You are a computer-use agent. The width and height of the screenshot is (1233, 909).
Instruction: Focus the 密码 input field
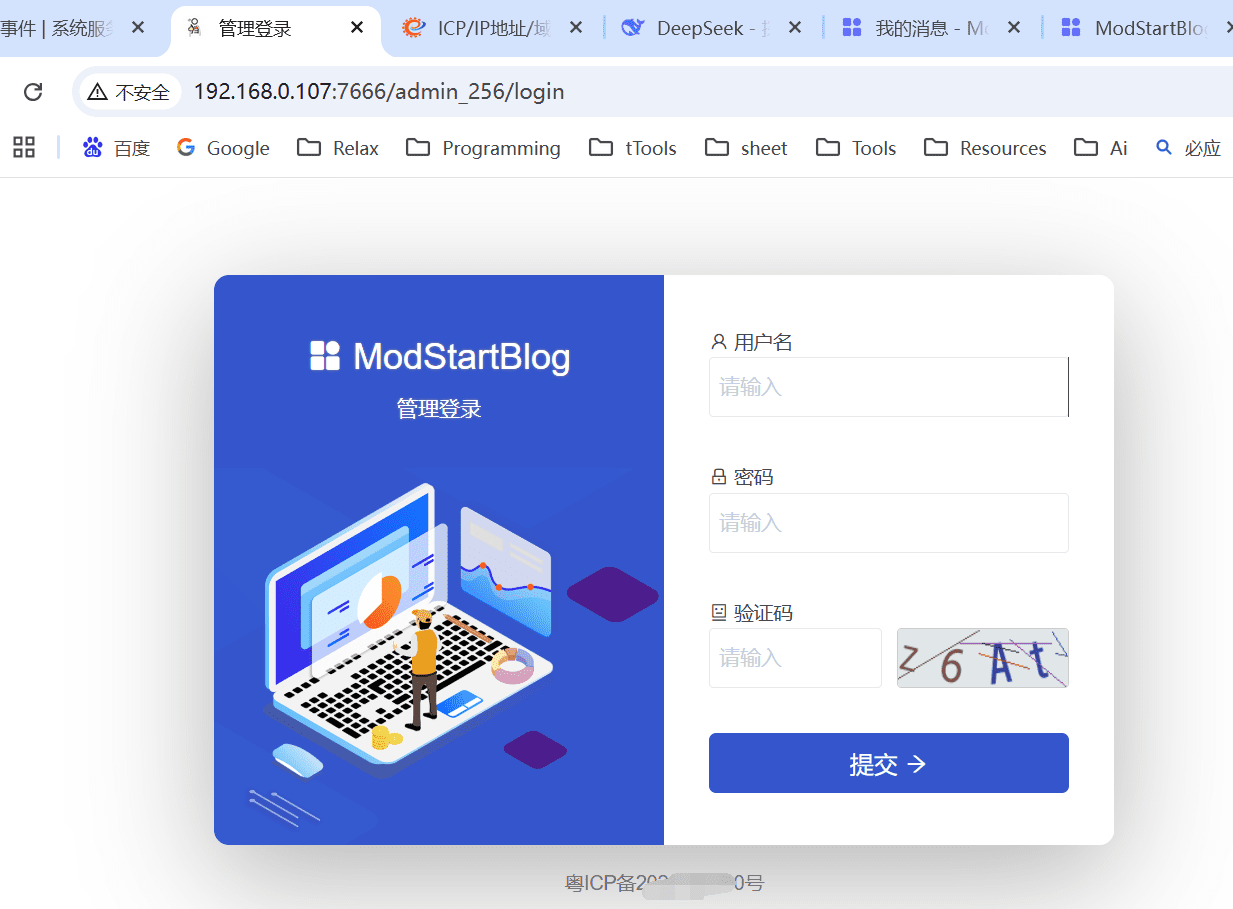point(889,523)
